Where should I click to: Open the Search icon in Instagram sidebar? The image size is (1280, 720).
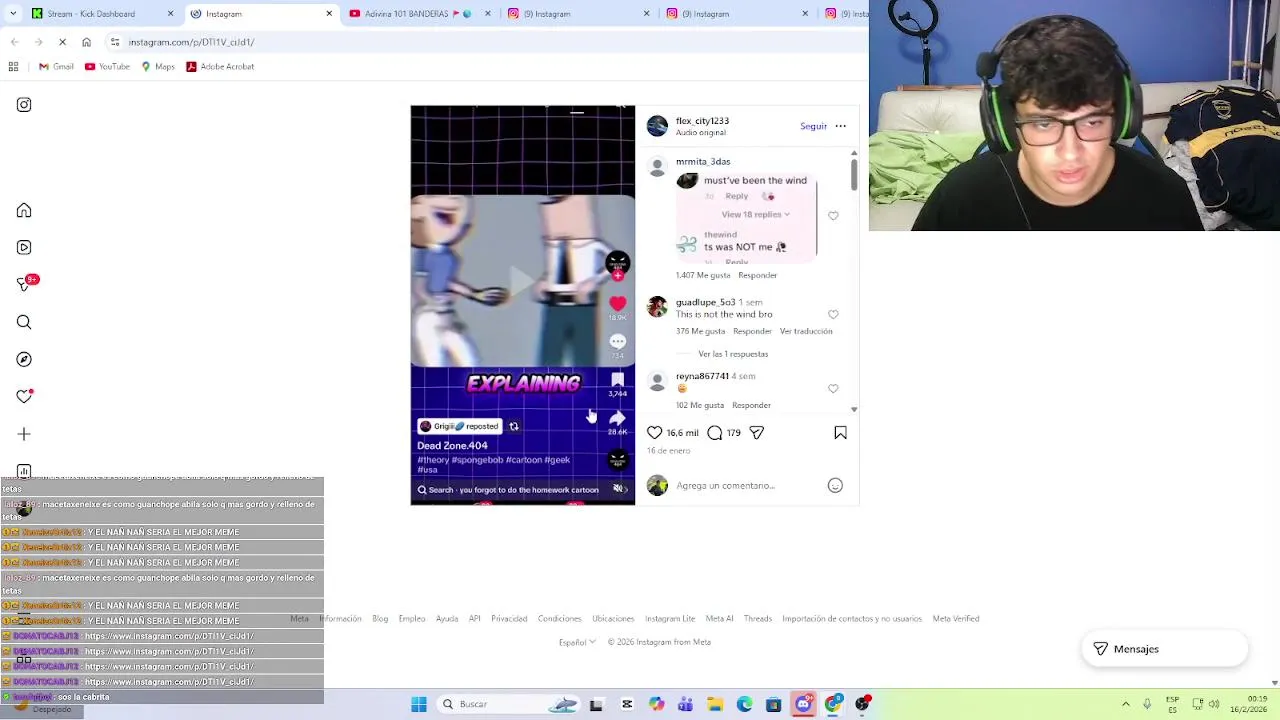(24, 322)
